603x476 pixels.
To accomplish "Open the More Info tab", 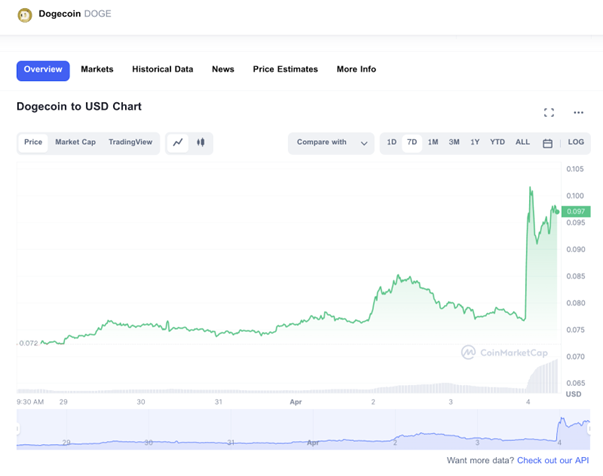I will coord(356,69).
